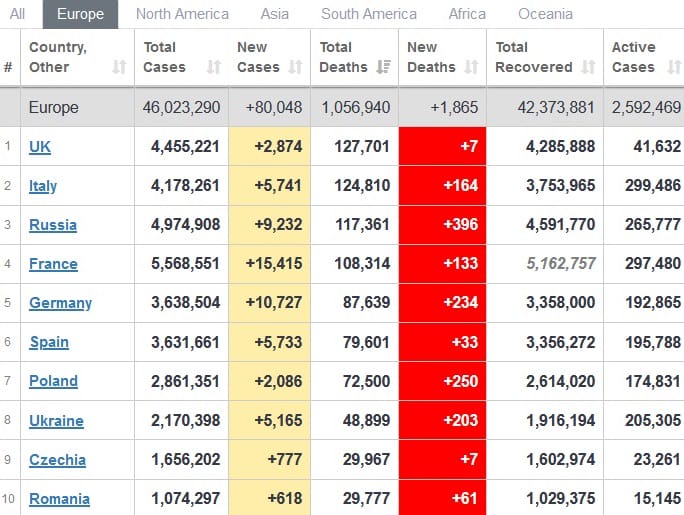The width and height of the screenshot is (684, 515).
Task: Select the North America tab
Action: pos(182,14)
